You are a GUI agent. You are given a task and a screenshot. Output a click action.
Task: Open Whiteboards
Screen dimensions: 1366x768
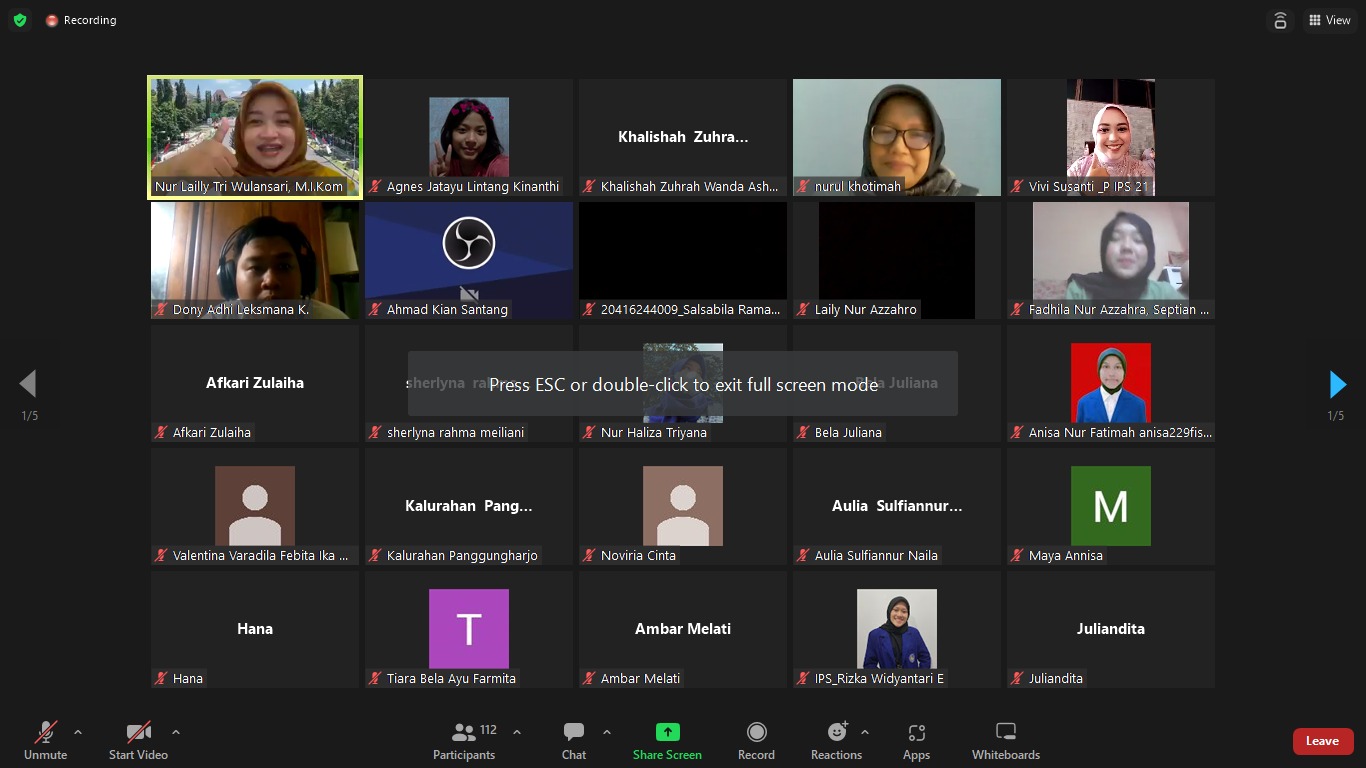(x=1006, y=741)
